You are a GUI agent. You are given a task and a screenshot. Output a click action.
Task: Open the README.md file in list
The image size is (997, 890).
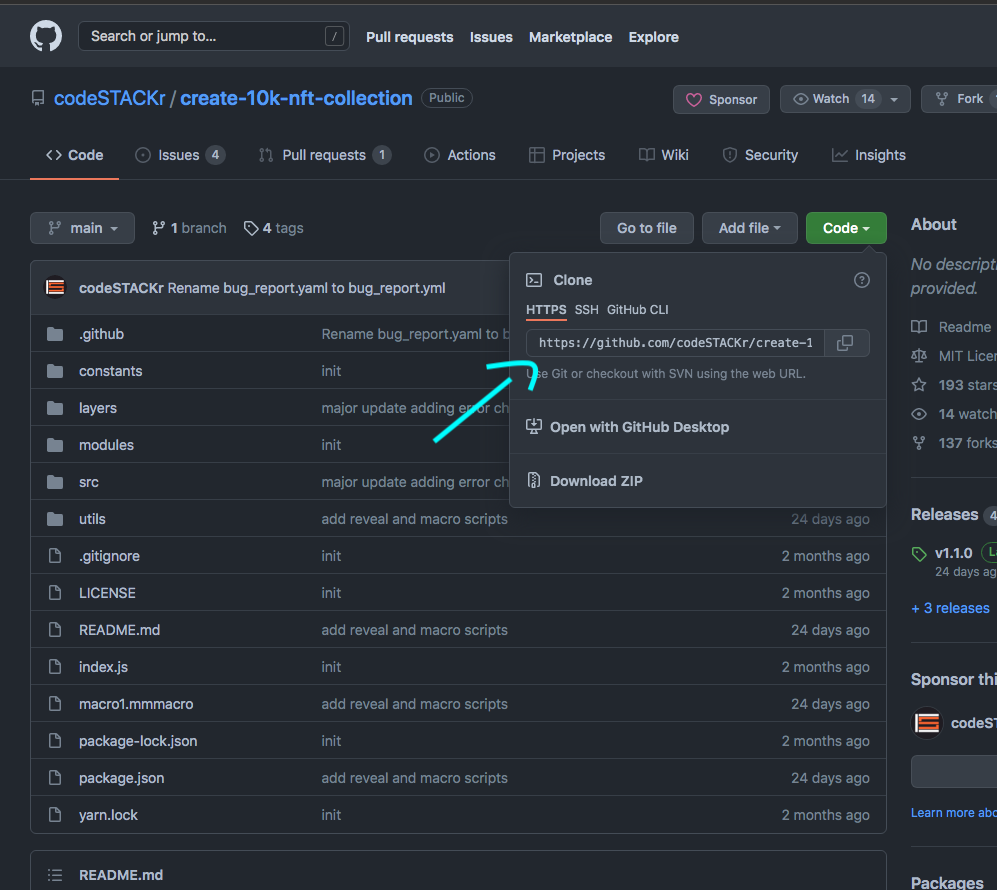coord(120,629)
